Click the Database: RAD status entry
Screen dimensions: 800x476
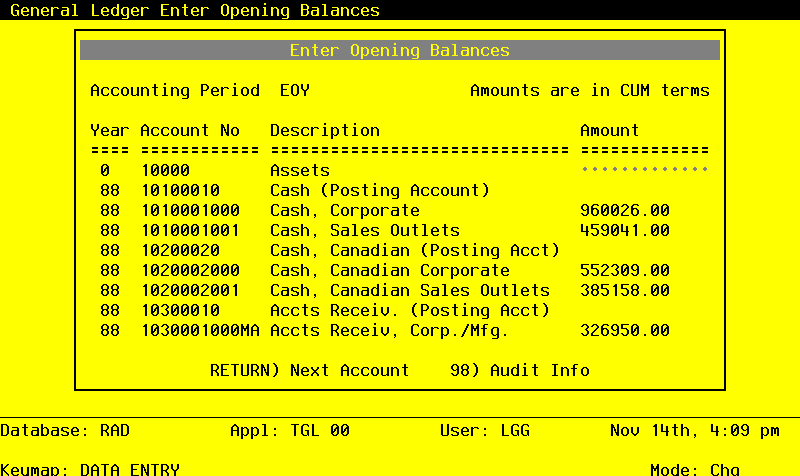[65, 431]
